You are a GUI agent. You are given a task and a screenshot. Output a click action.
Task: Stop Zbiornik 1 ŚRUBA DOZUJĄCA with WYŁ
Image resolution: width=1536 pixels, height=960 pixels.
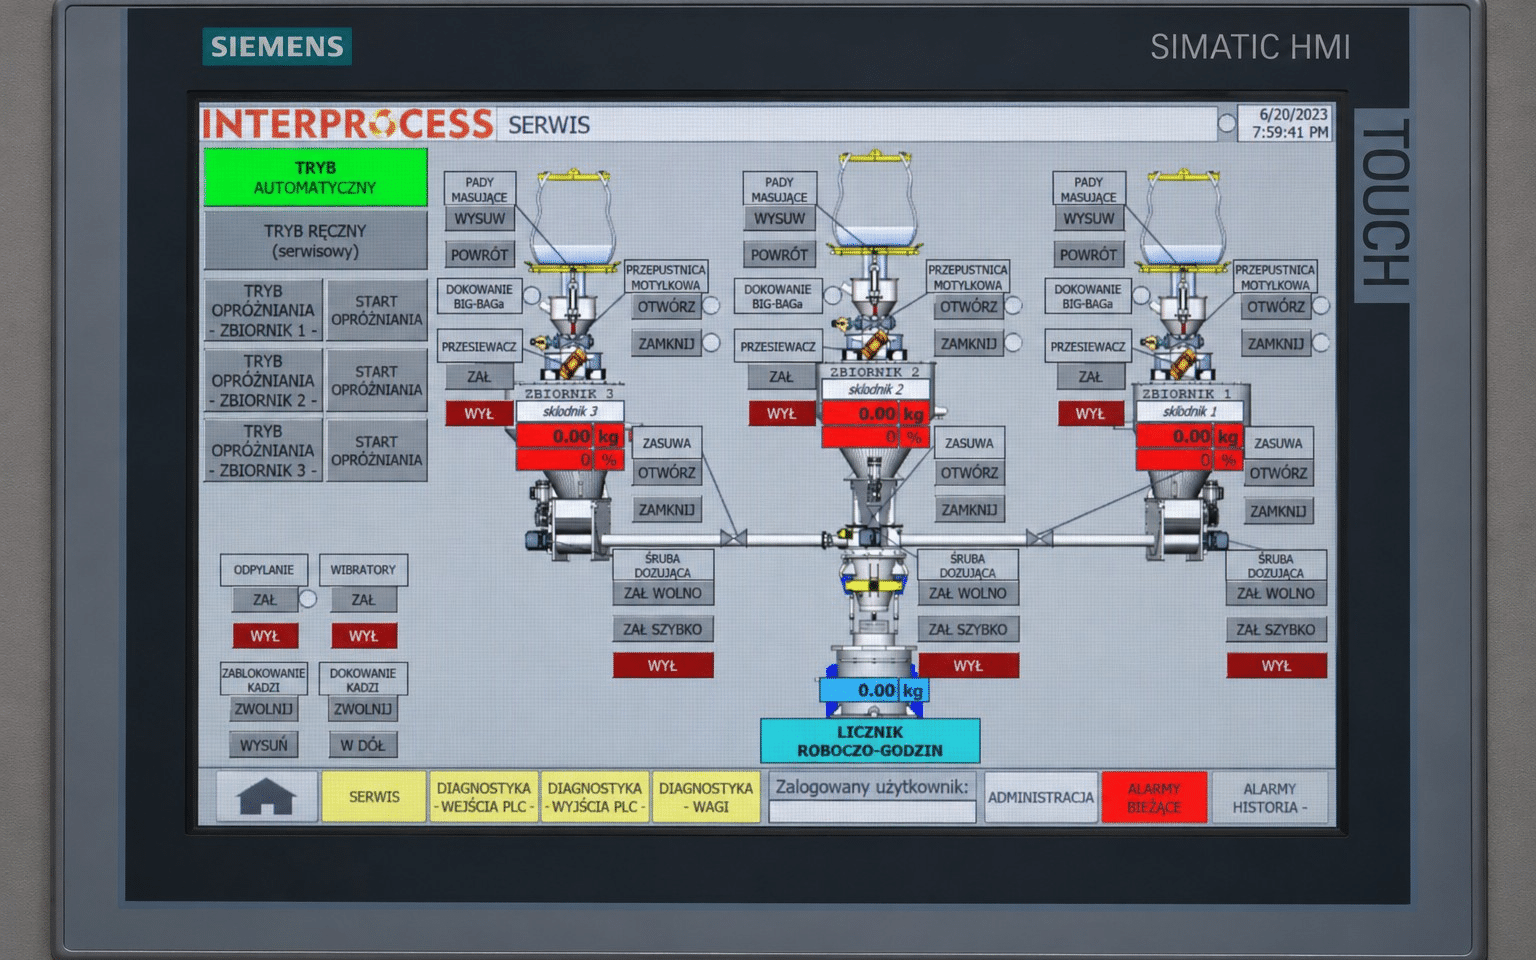pos(1276,666)
